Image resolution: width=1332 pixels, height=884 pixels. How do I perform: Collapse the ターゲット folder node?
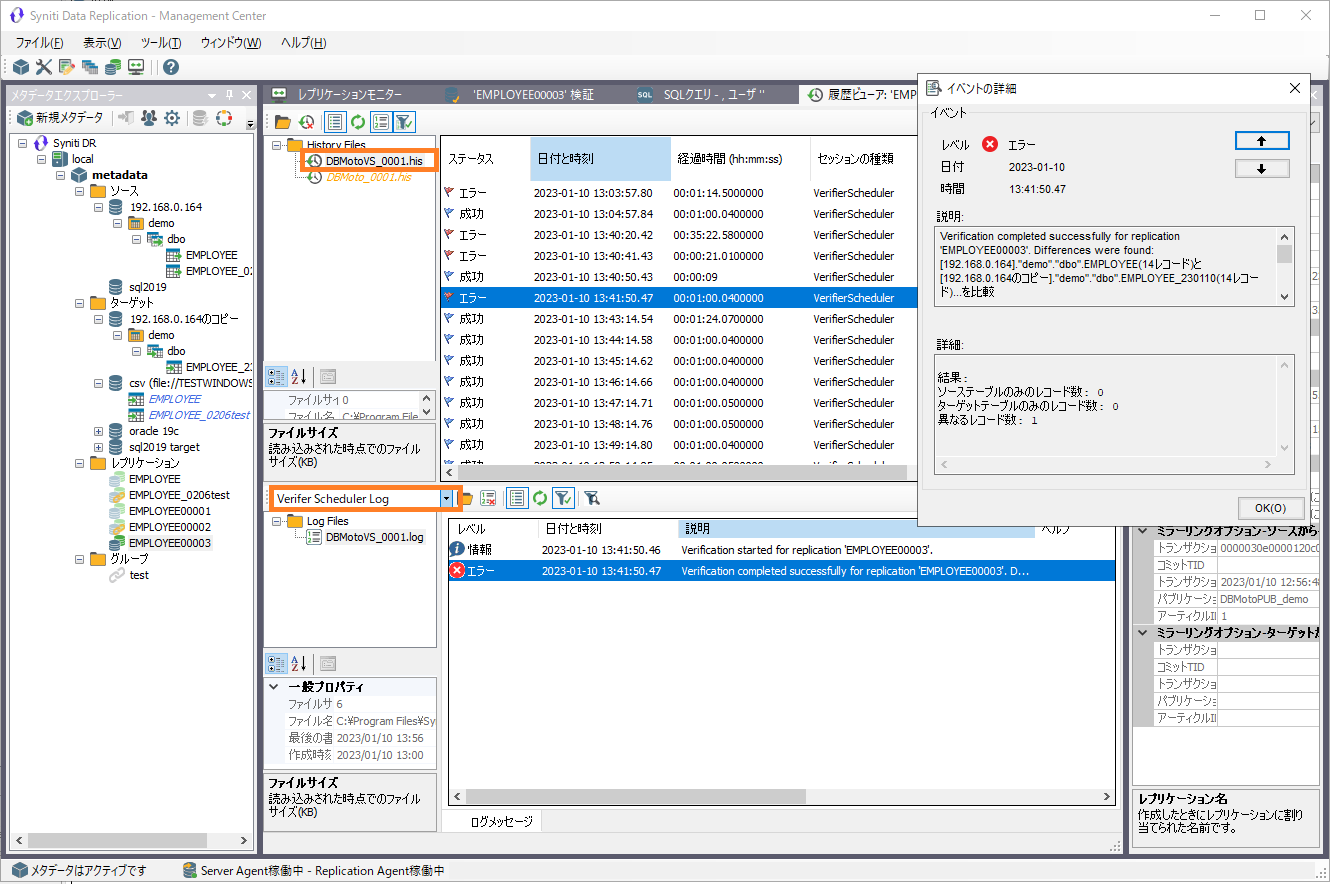click(x=80, y=303)
